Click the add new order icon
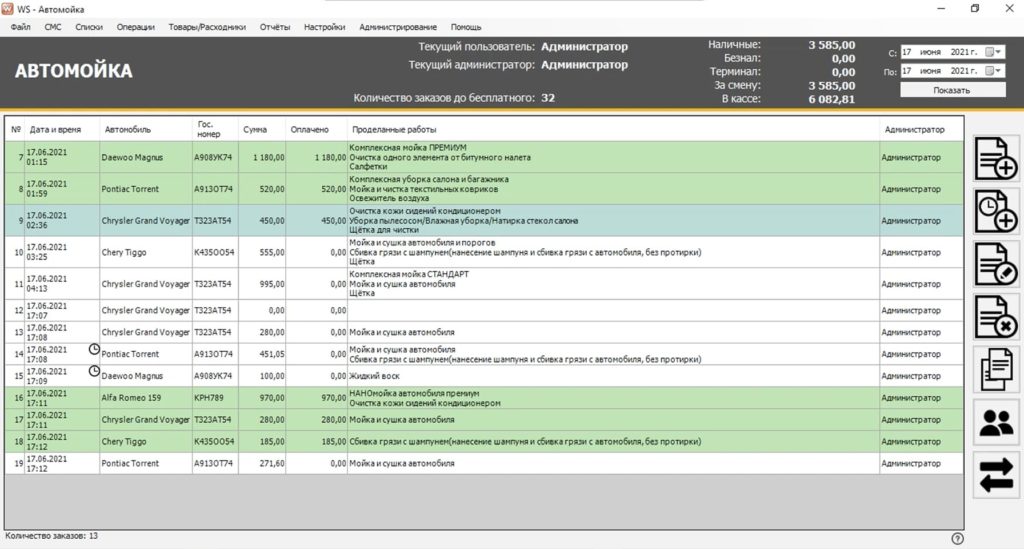The width and height of the screenshot is (1024, 549). (996, 158)
